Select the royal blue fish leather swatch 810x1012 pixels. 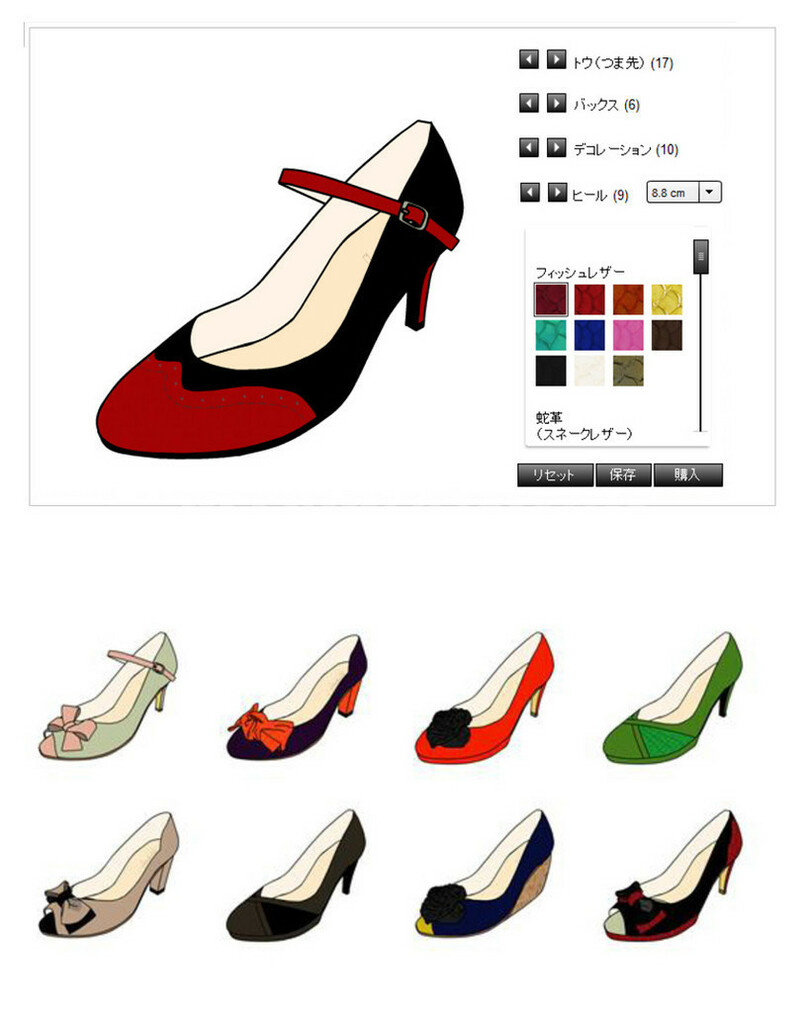click(x=588, y=335)
